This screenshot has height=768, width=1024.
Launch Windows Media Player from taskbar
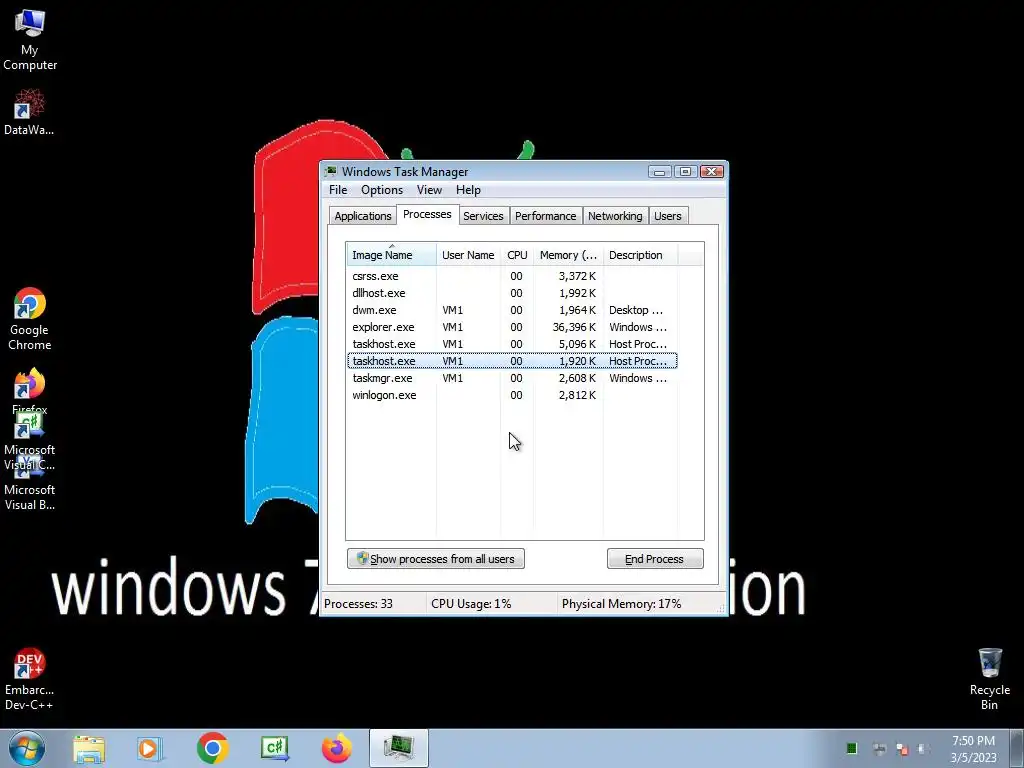pos(150,748)
